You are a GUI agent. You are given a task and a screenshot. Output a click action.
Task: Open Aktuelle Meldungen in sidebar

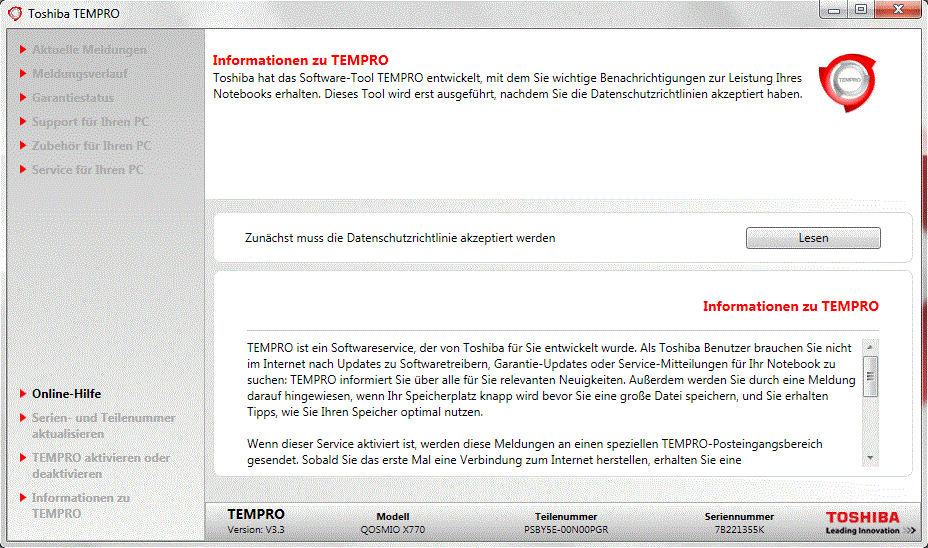pos(89,50)
